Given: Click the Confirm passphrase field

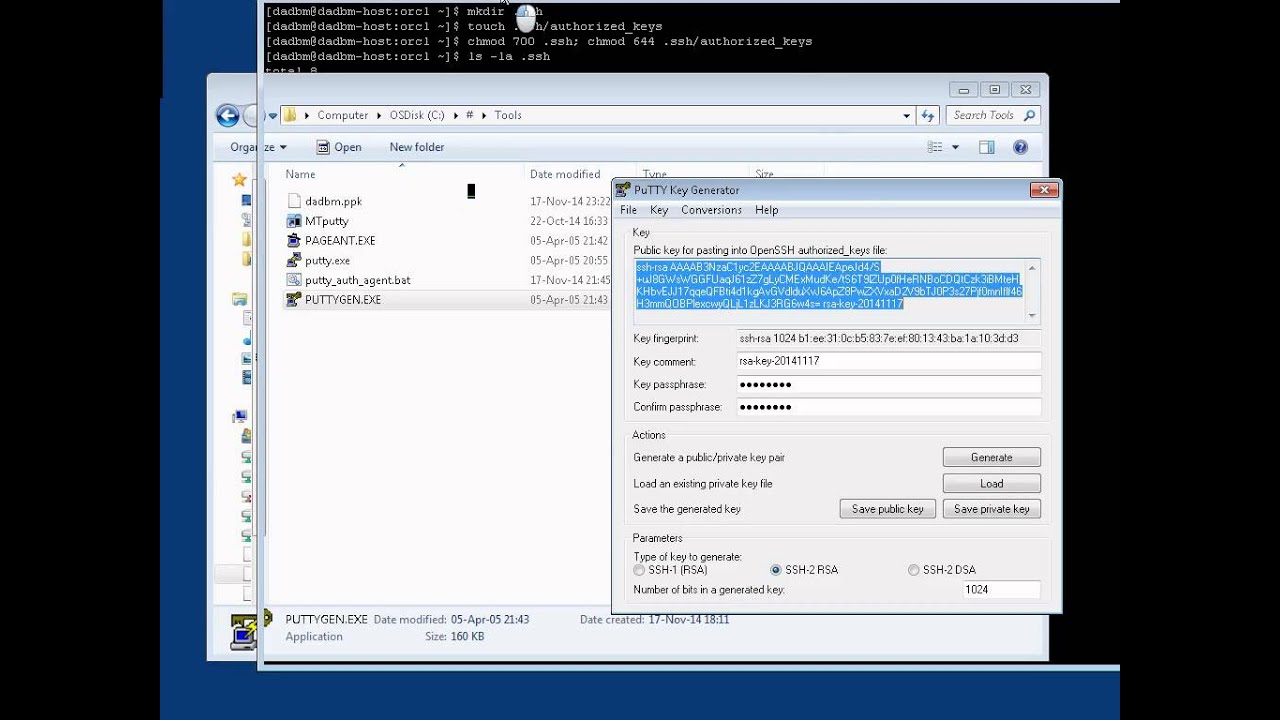Looking at the screenshot, I should click(x=889, y=407).
